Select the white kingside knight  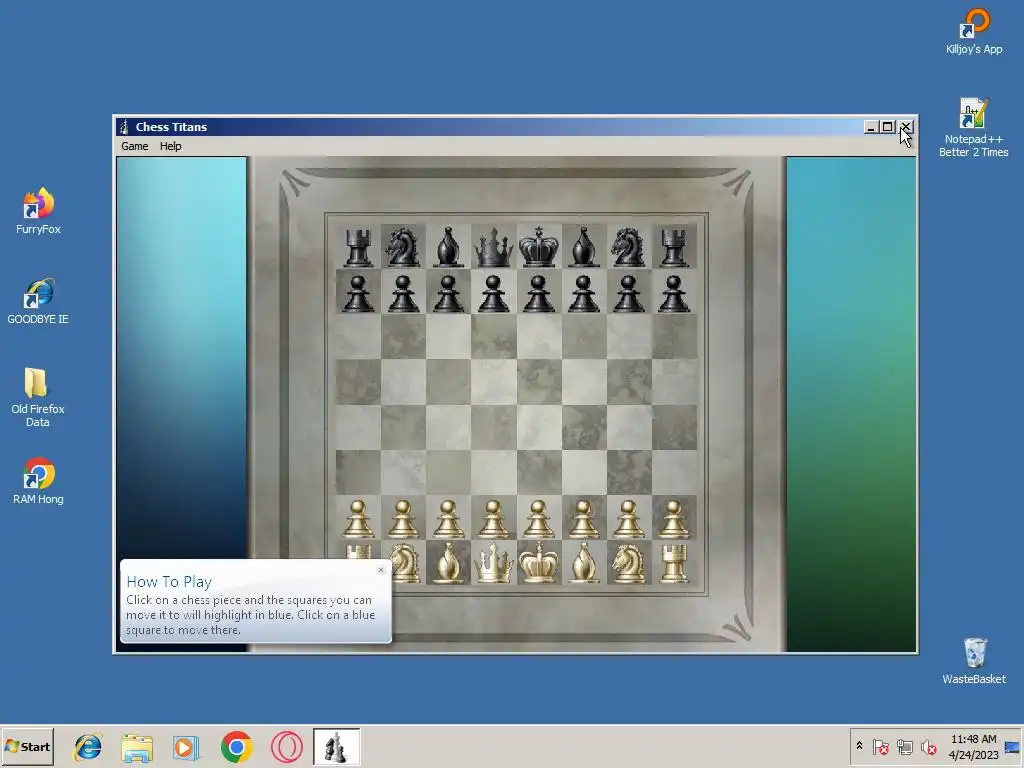click(x=628, y=562)
